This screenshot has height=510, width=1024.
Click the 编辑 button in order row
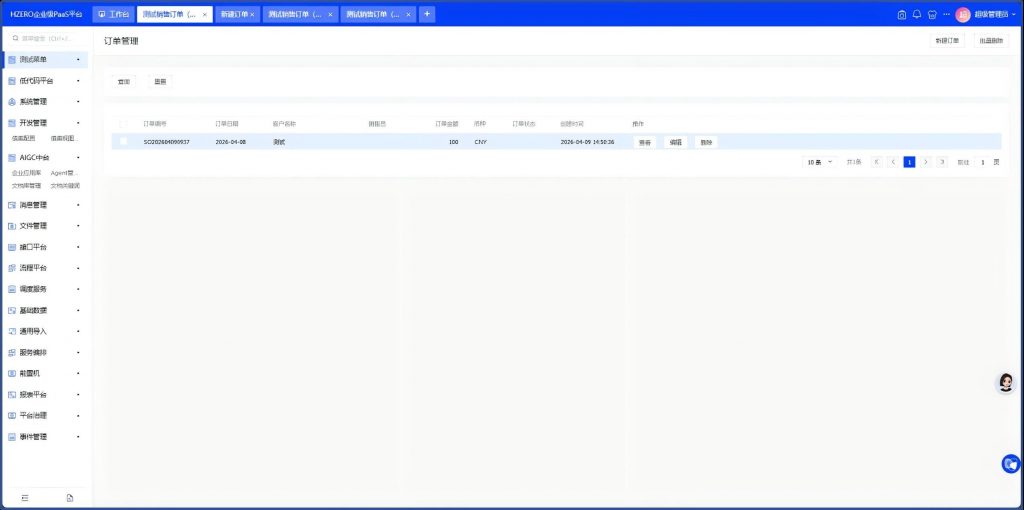[675, 142]
